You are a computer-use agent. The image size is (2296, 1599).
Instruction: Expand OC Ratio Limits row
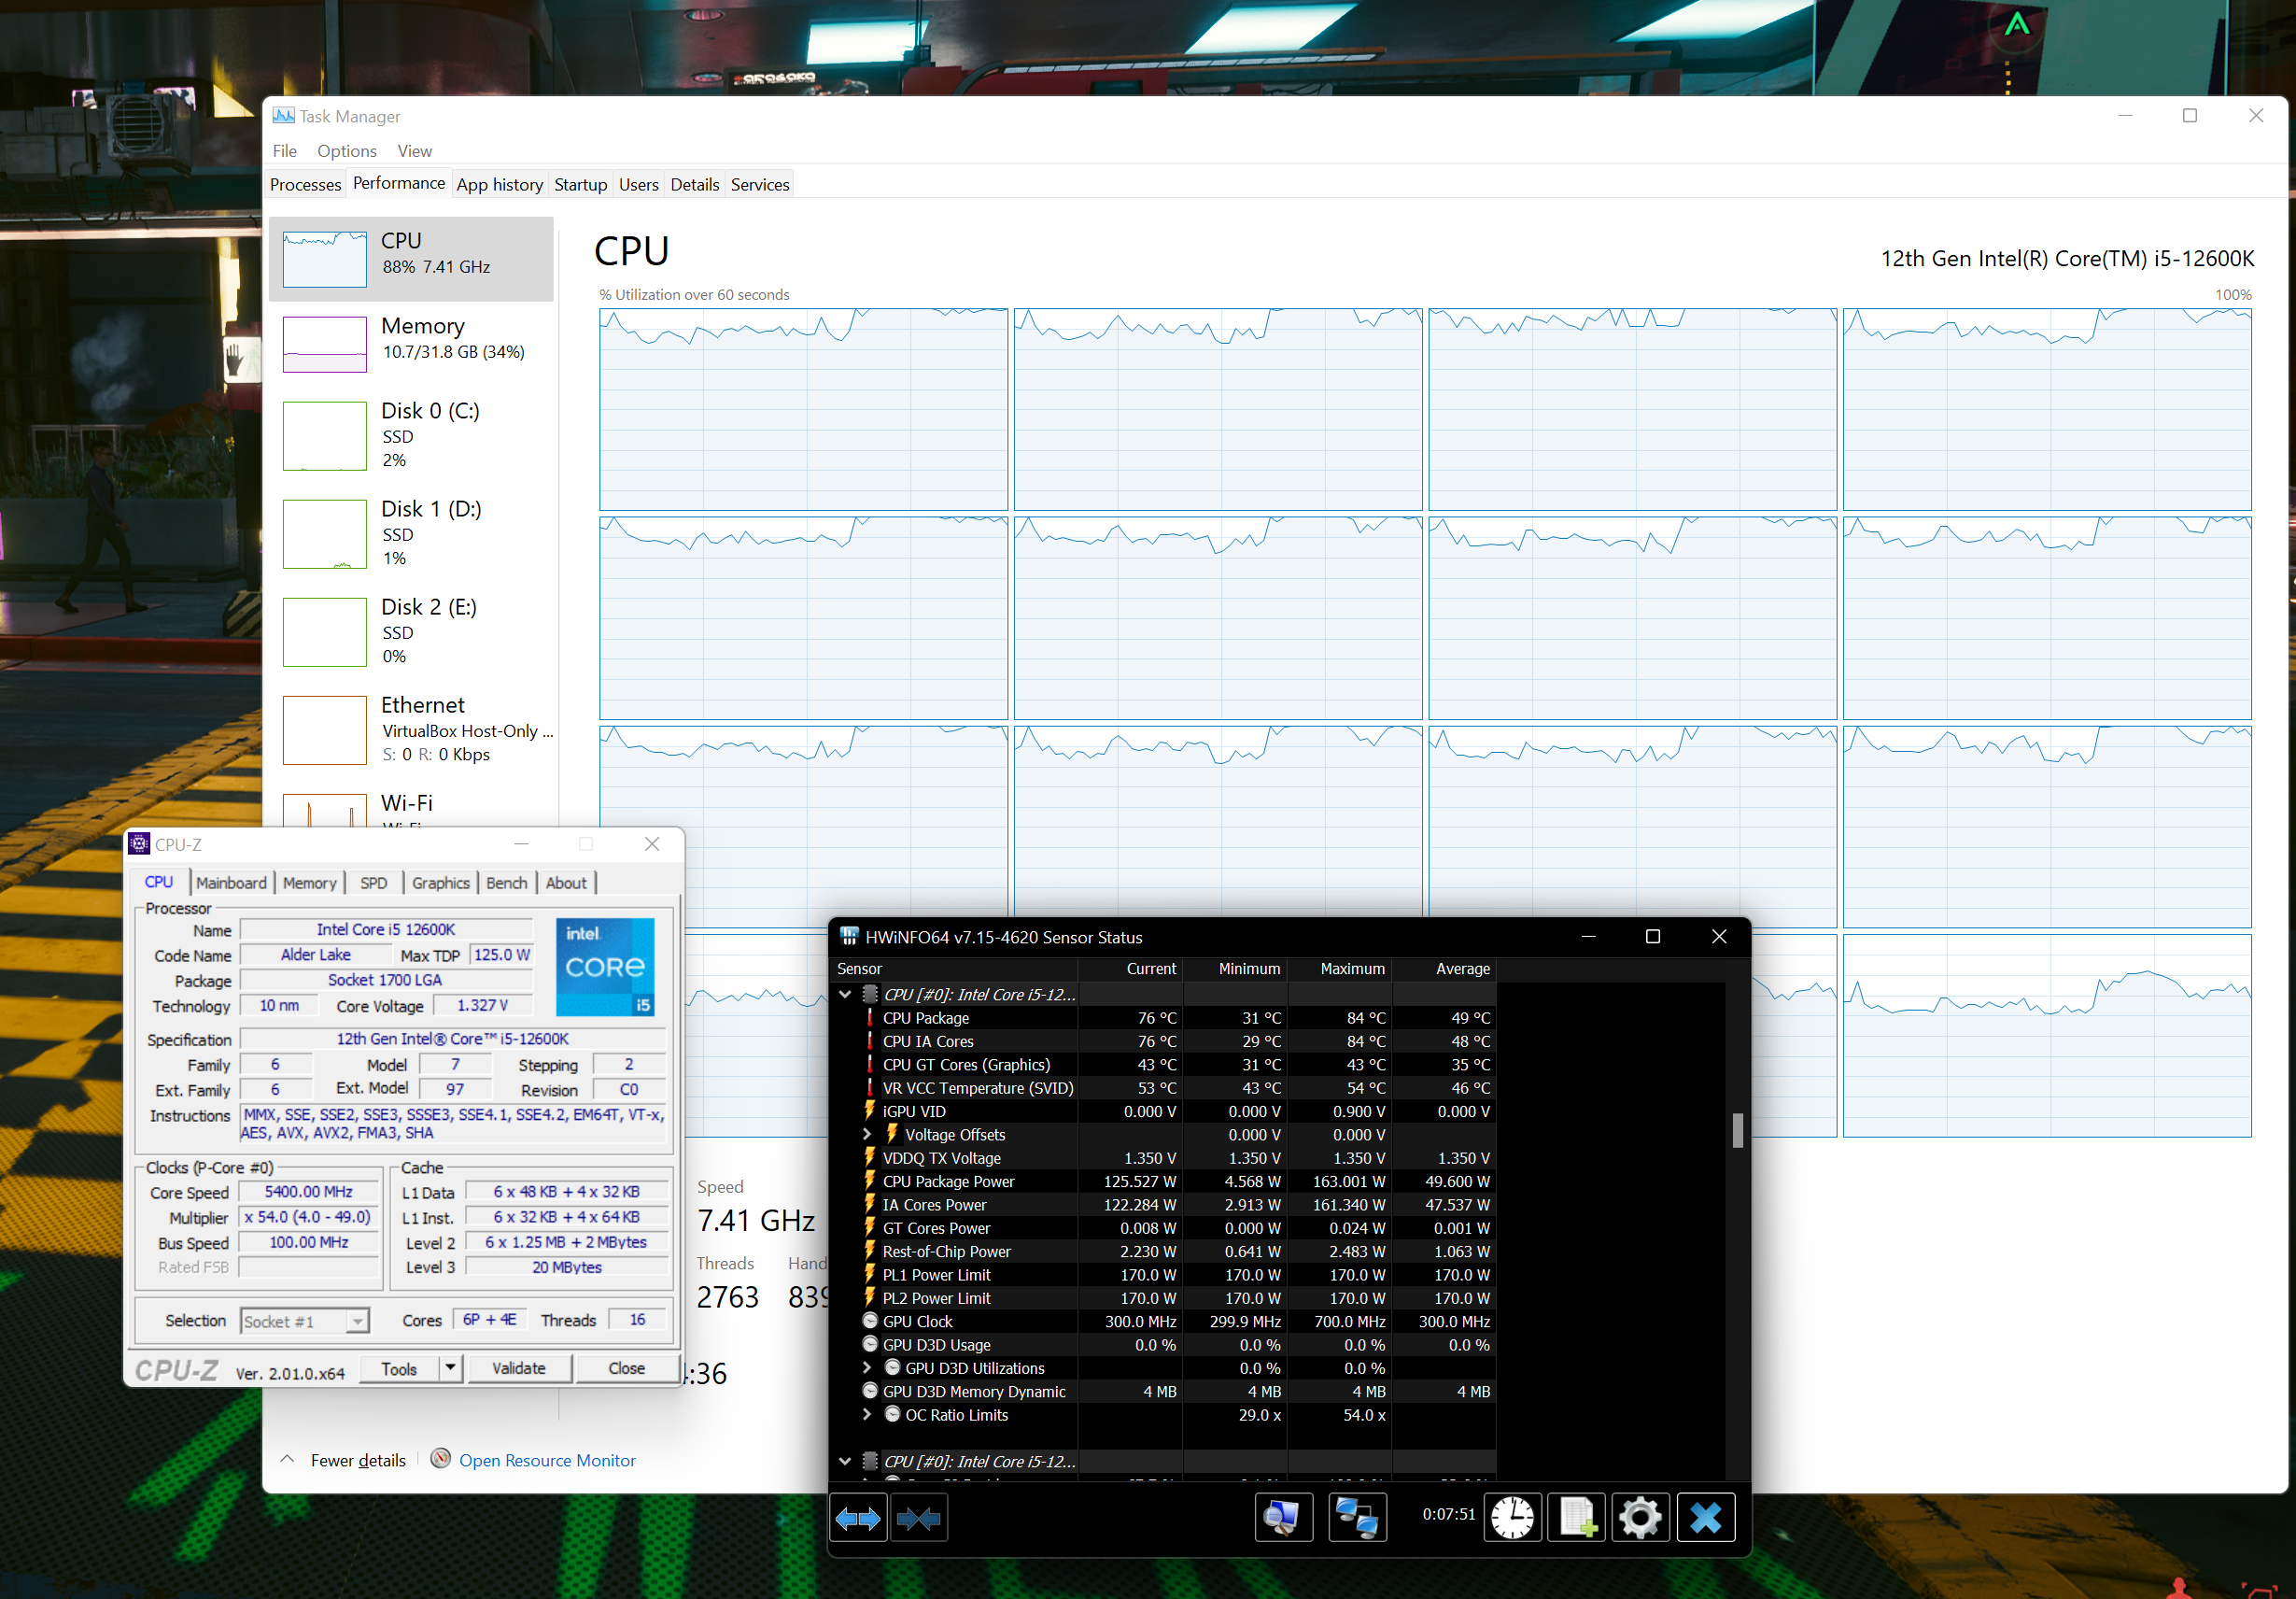click(867, 1415)
